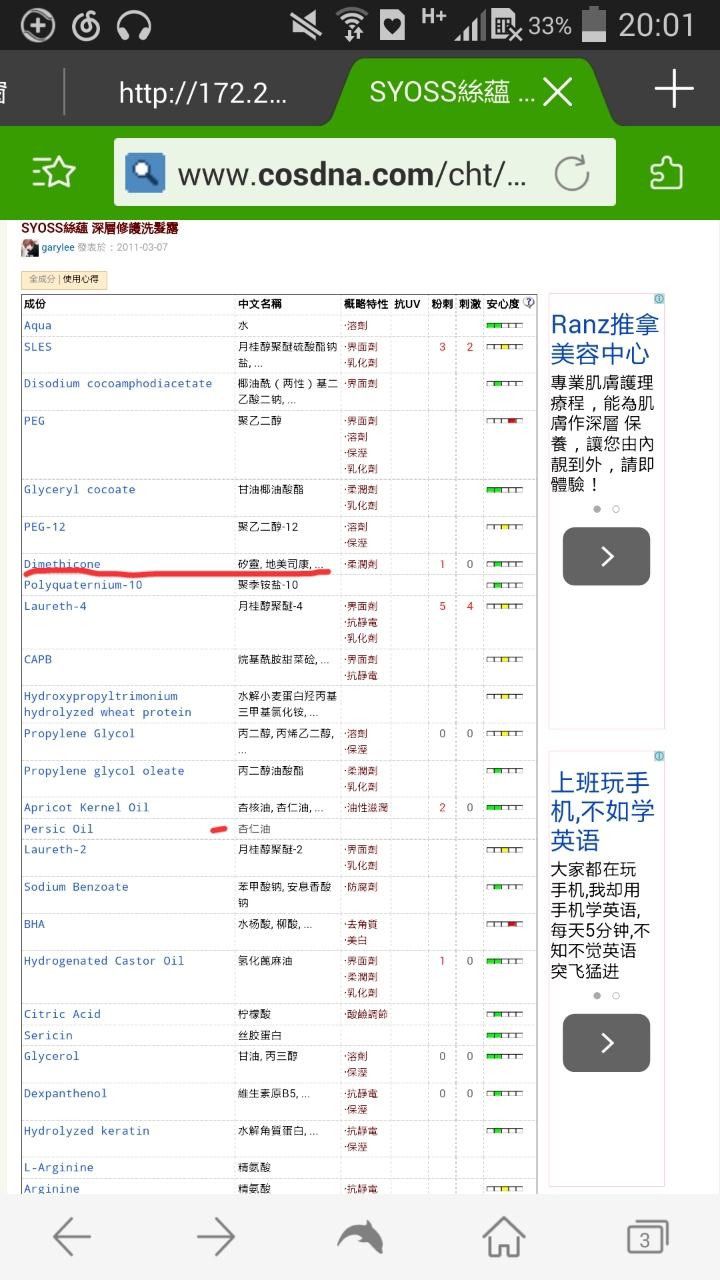Viewport: 720px width, 1280px height.
Task: Tap safety rating bar for PEG row
Action: click(504, 421)
